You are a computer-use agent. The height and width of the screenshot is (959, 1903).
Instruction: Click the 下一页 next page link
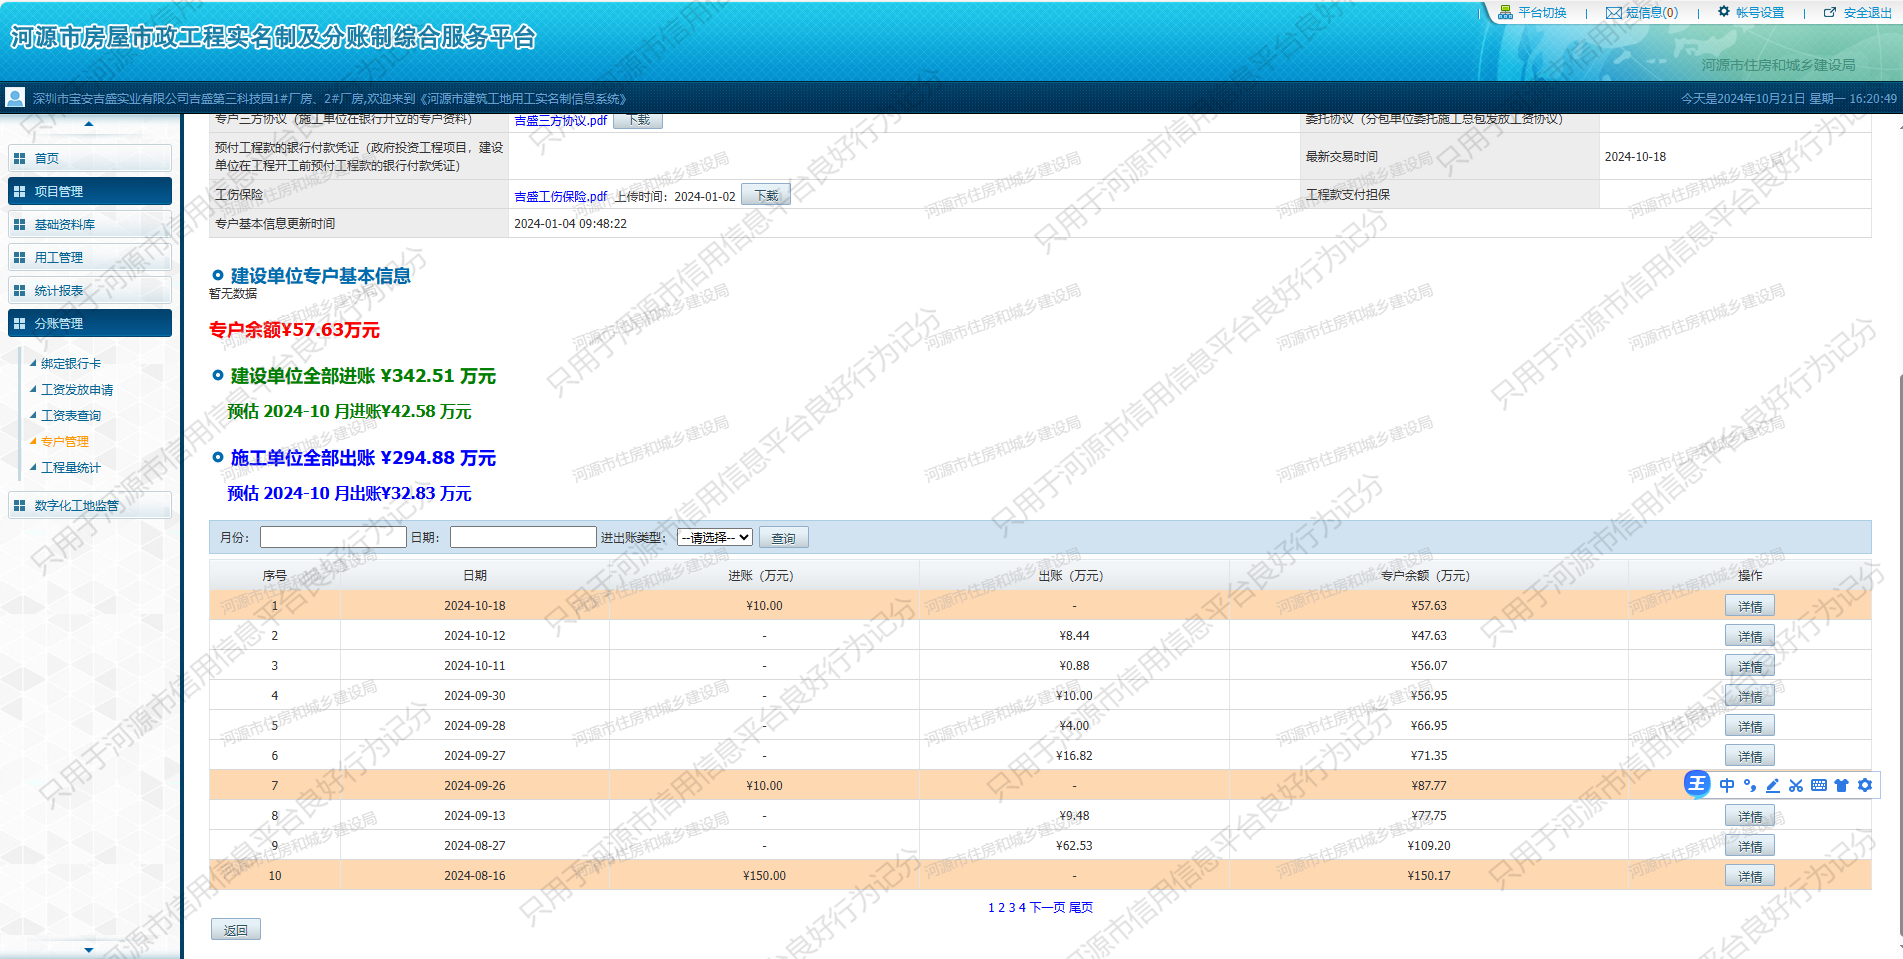(x=1047, y=907)
